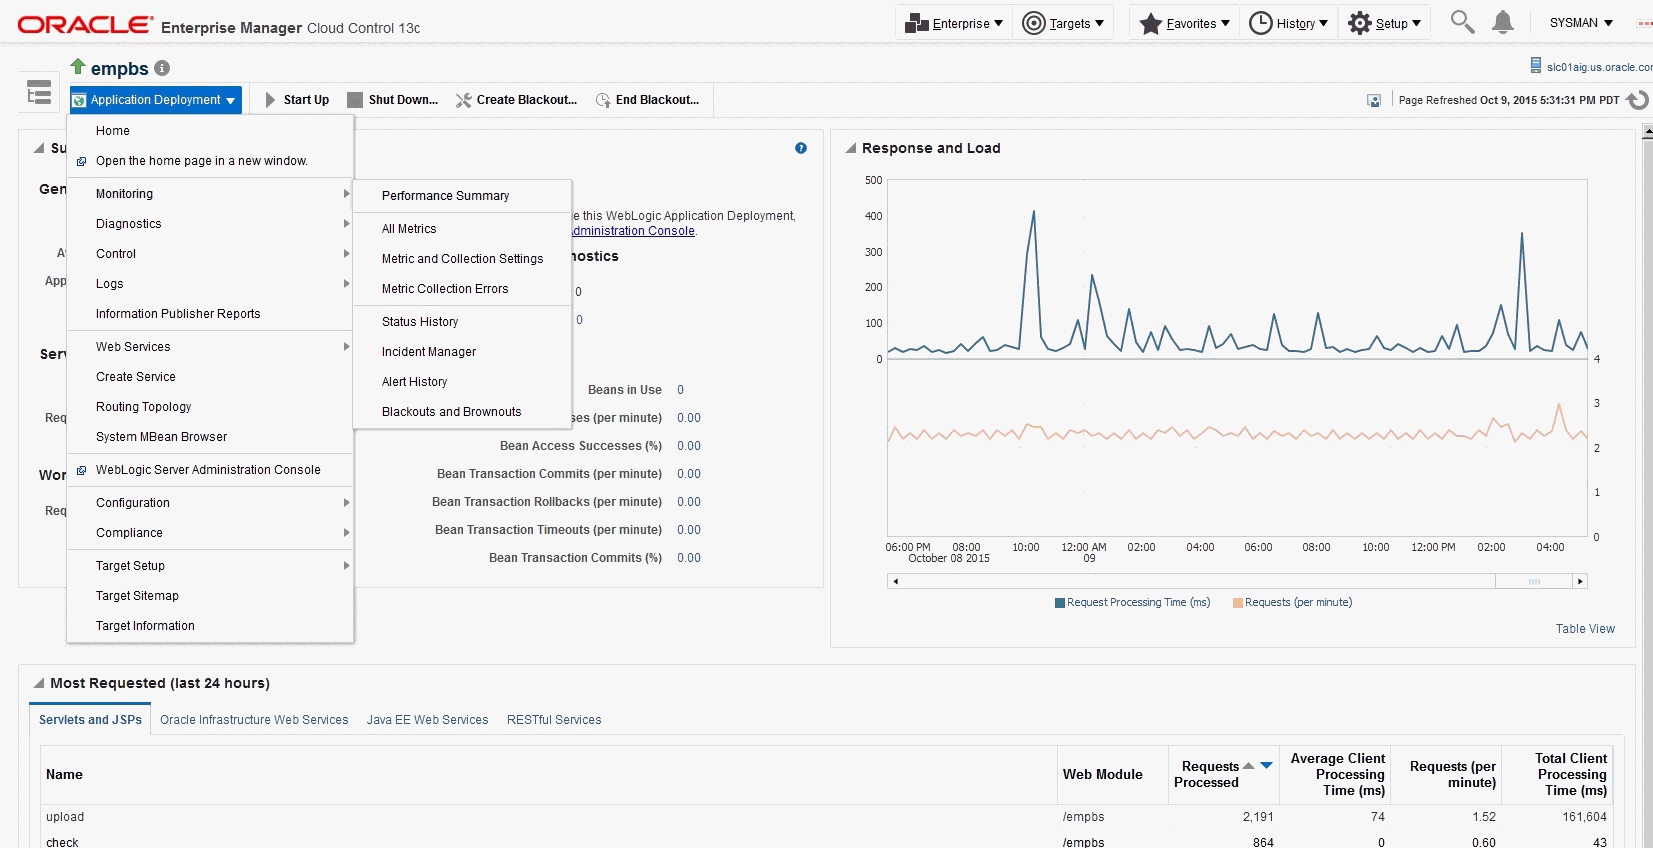Collapse the Most Requested section

click(39, 683)
